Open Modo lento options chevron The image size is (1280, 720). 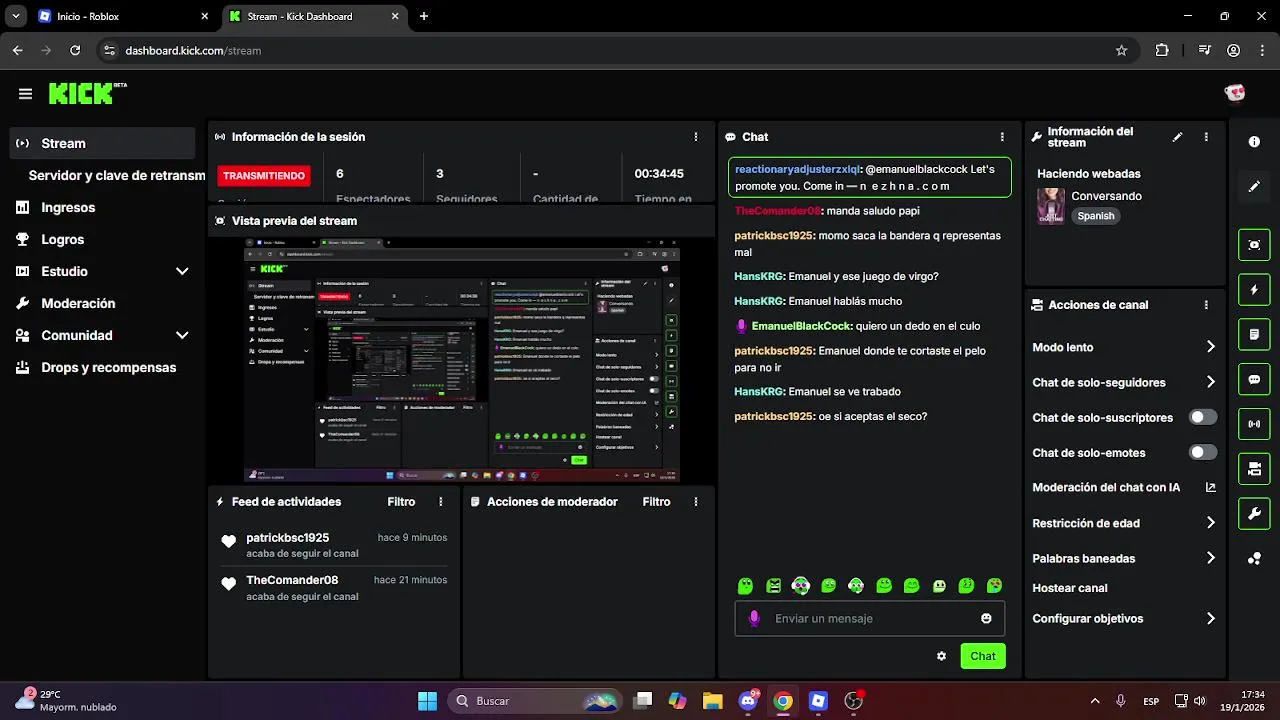(1210, 347)
